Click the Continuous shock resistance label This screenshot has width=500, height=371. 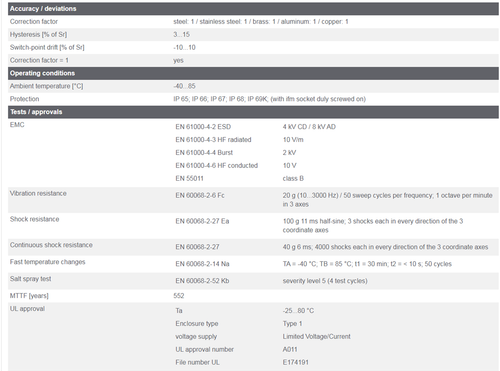point(51,245)
